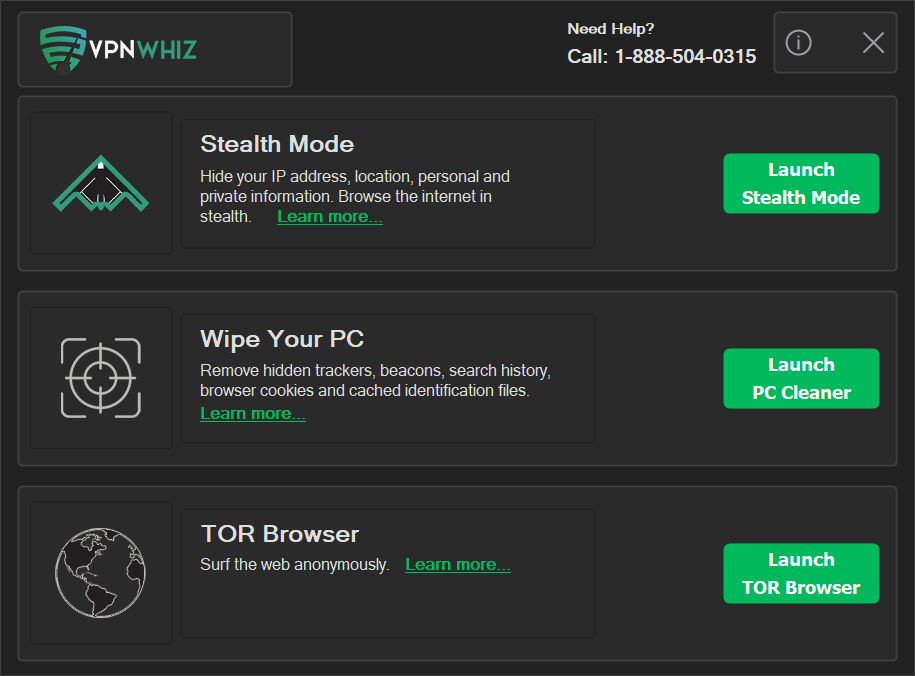Open Learn more link for Wipe Your PC
Image resolution: width=915 pixels, height=676 pixels.
click(253, 413)
